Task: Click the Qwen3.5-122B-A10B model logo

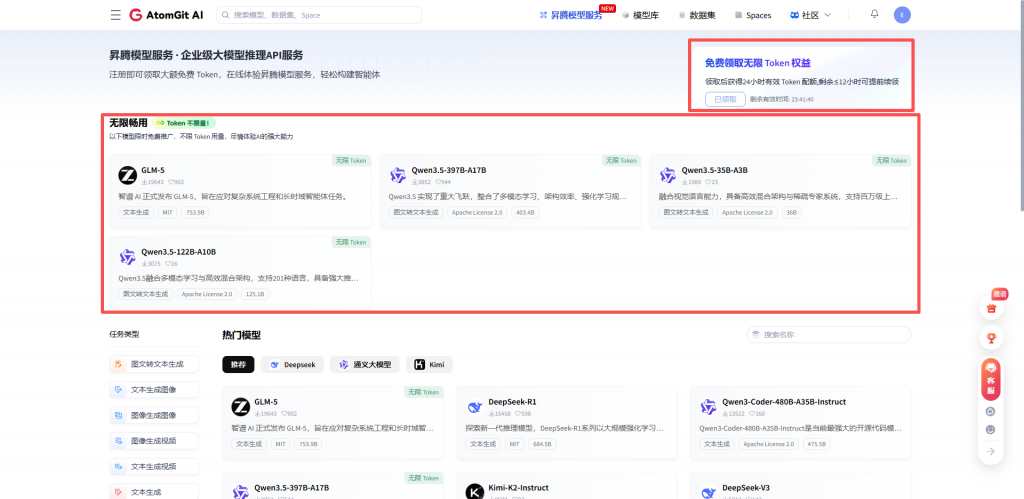Action: point(127,257)
